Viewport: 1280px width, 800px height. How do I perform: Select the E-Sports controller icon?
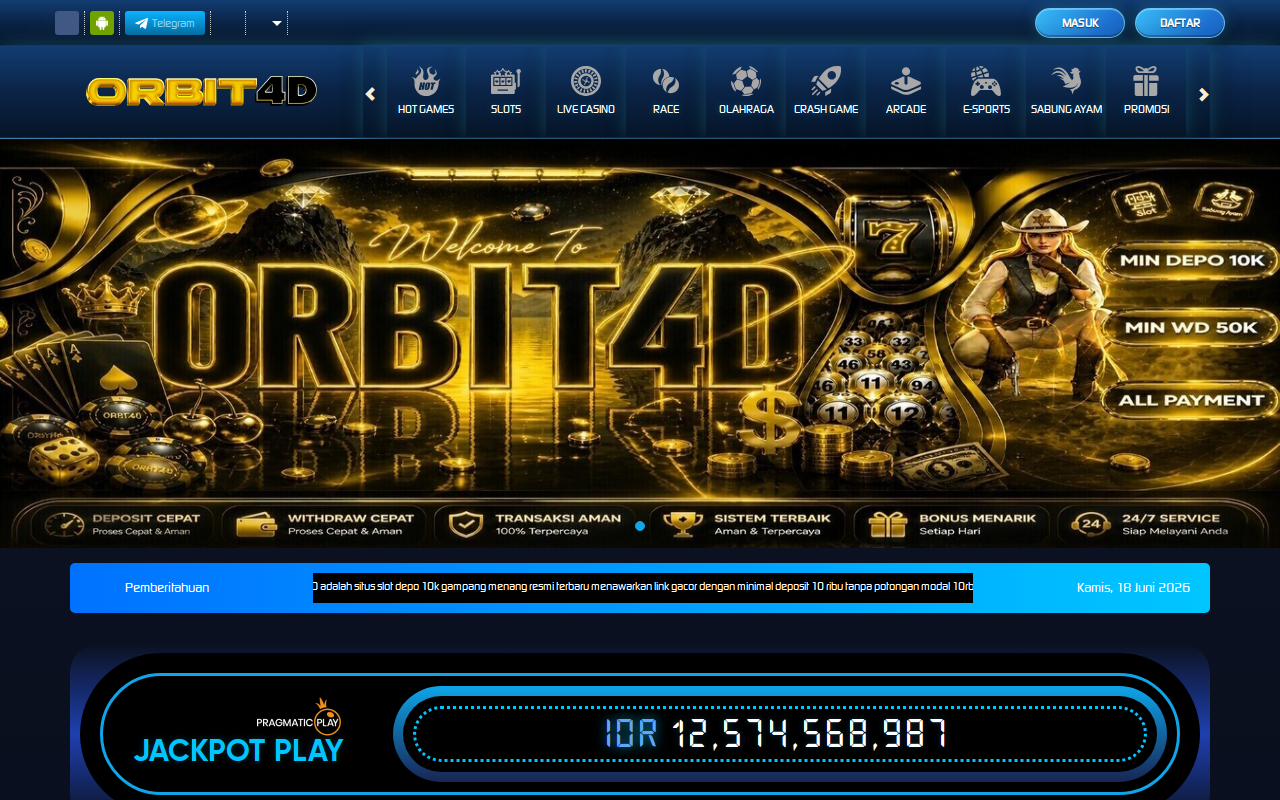coord(986,81)
